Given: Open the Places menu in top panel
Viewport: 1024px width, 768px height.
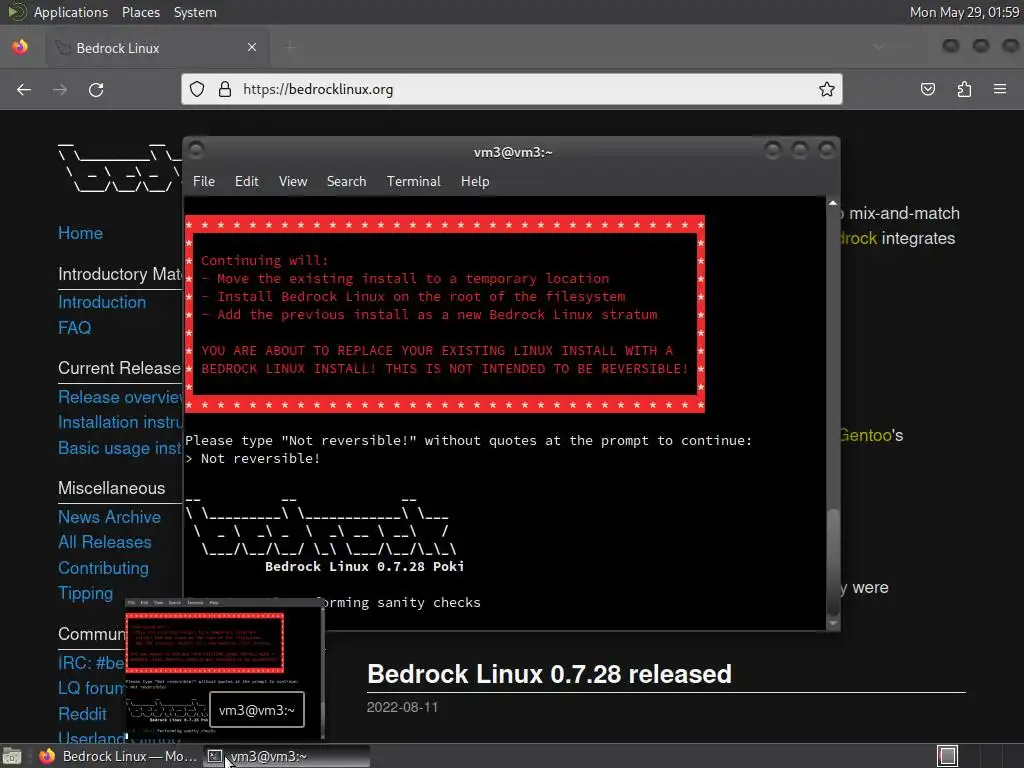Looking at the screenshot, I should pos(141,12).
